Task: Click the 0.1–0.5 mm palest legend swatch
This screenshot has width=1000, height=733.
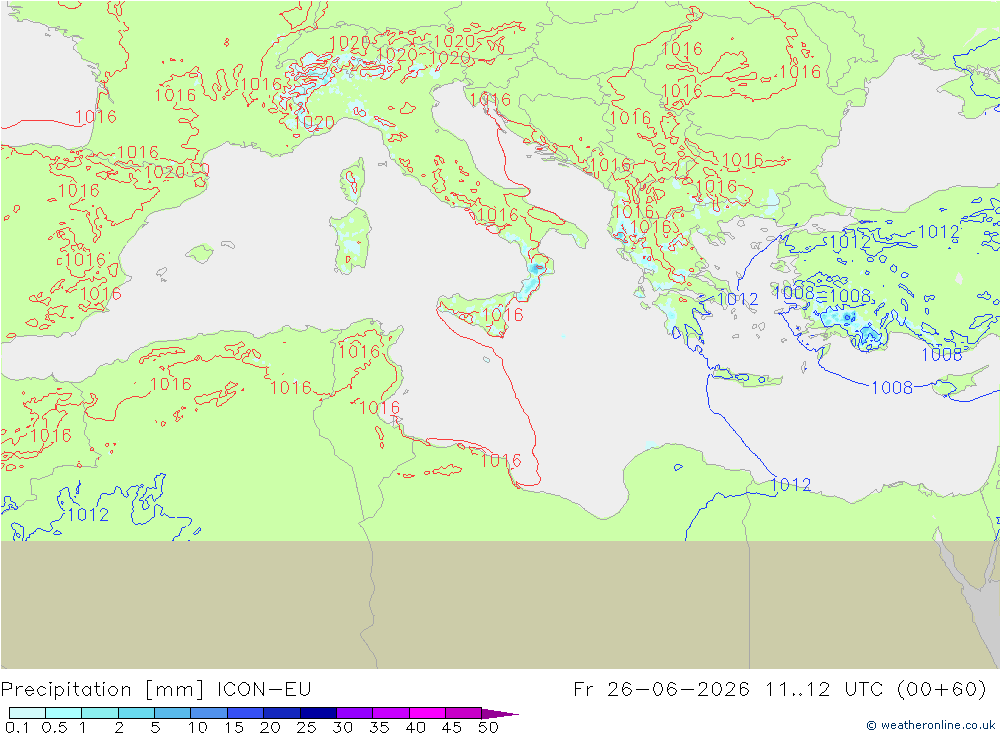Action: pos(27,713)
